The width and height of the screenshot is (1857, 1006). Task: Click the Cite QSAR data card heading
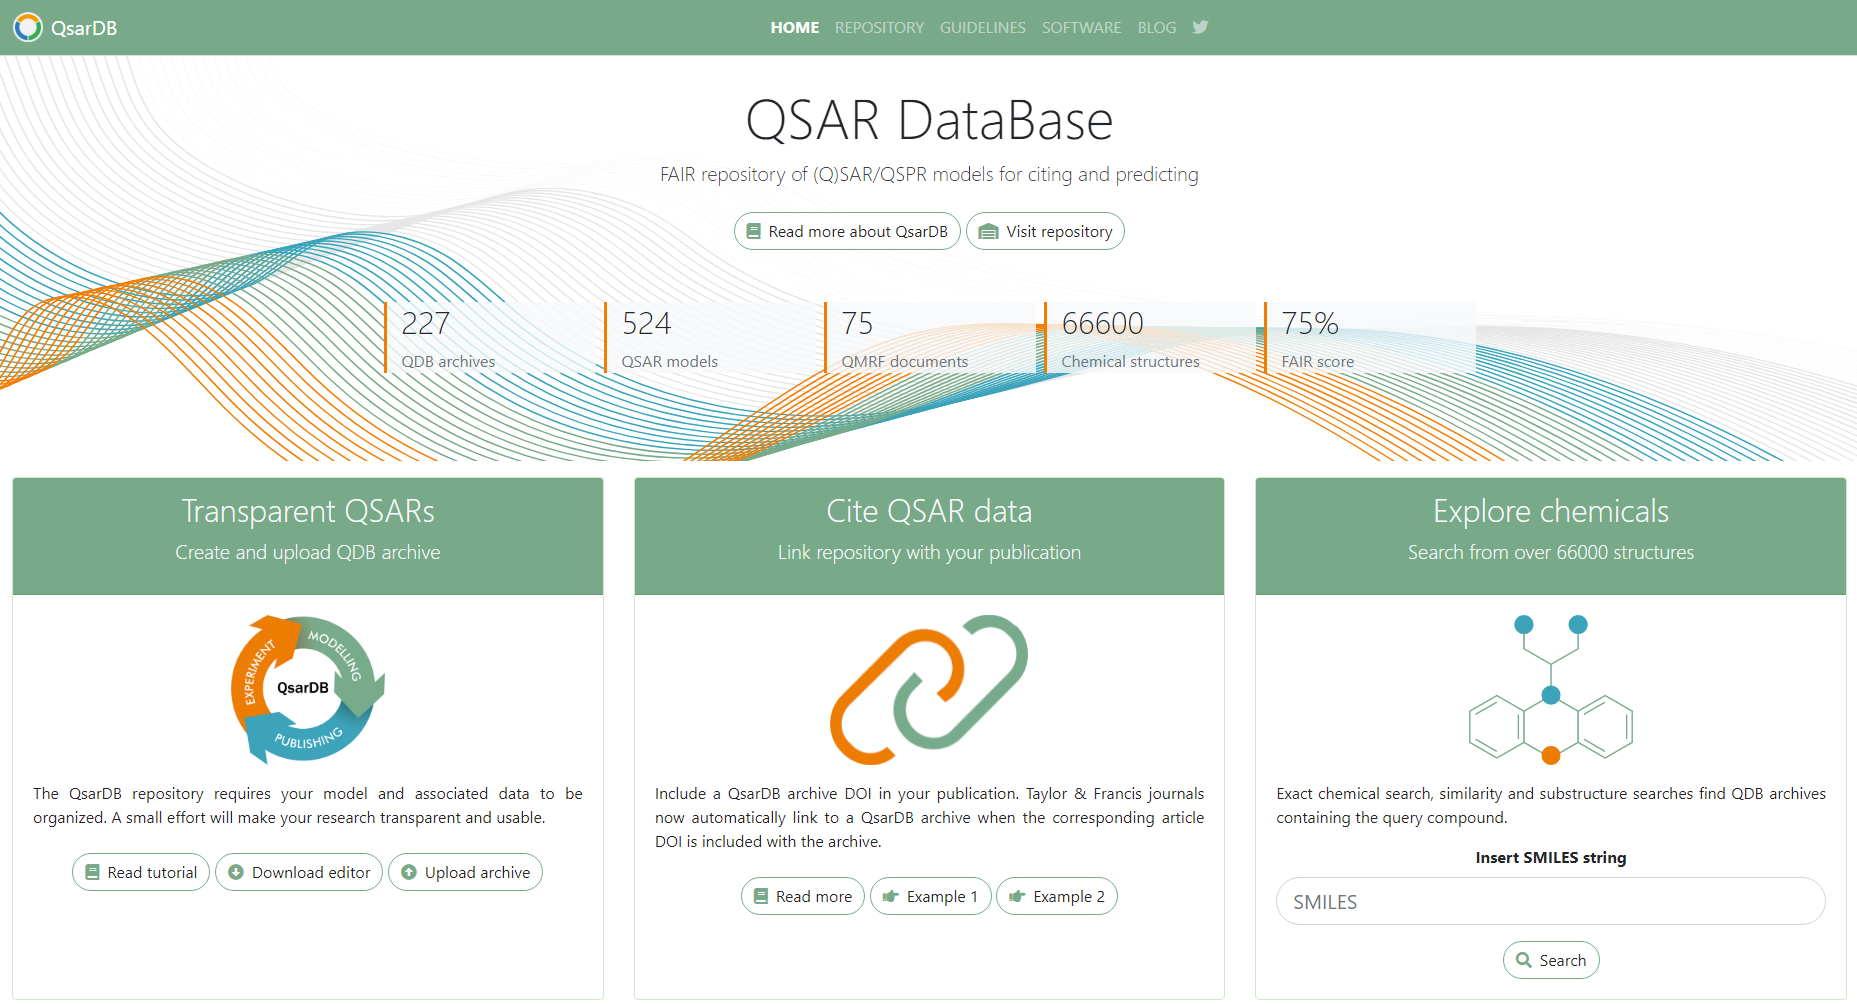929,511
